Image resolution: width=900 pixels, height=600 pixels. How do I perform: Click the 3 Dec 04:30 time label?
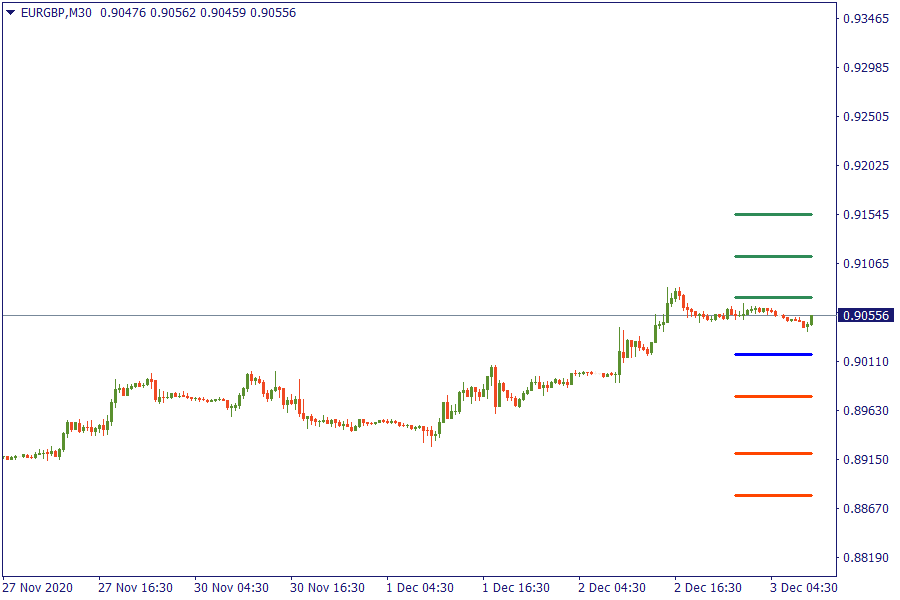[x=804, y=587]
